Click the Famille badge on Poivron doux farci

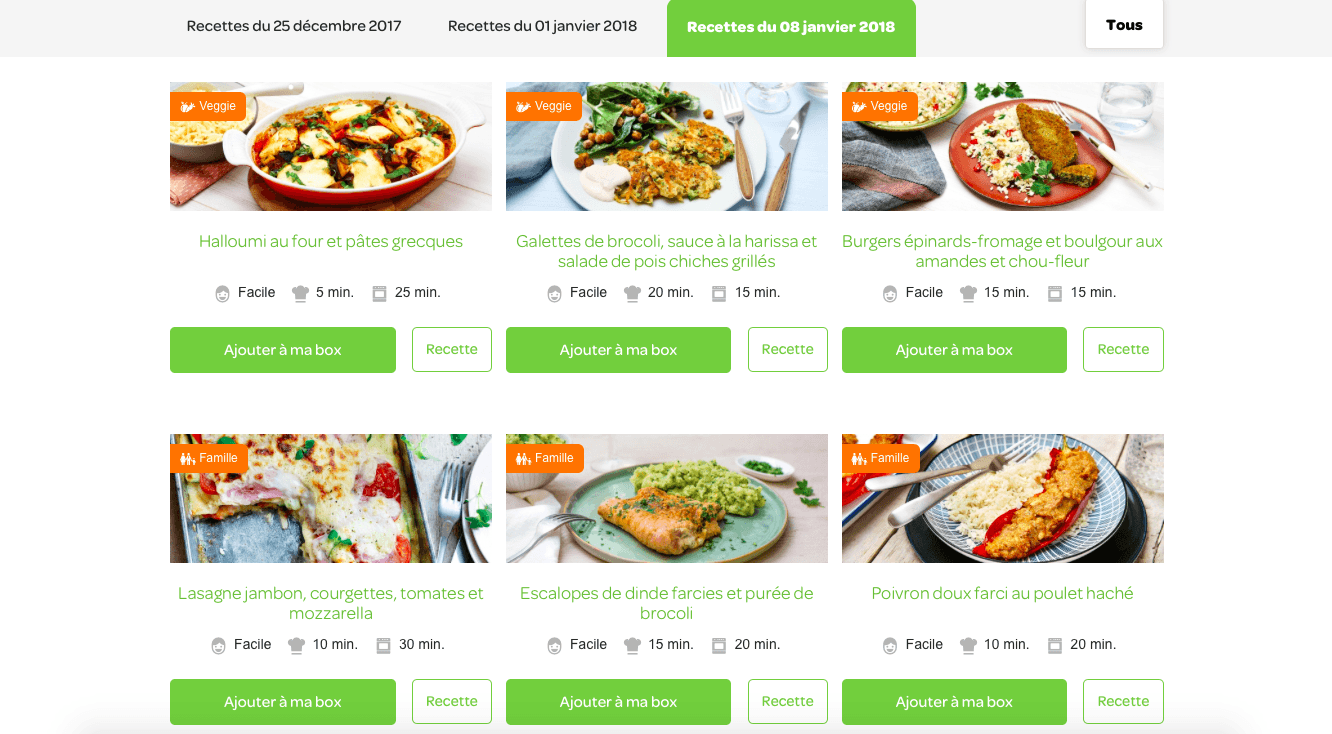pos(881,458)
